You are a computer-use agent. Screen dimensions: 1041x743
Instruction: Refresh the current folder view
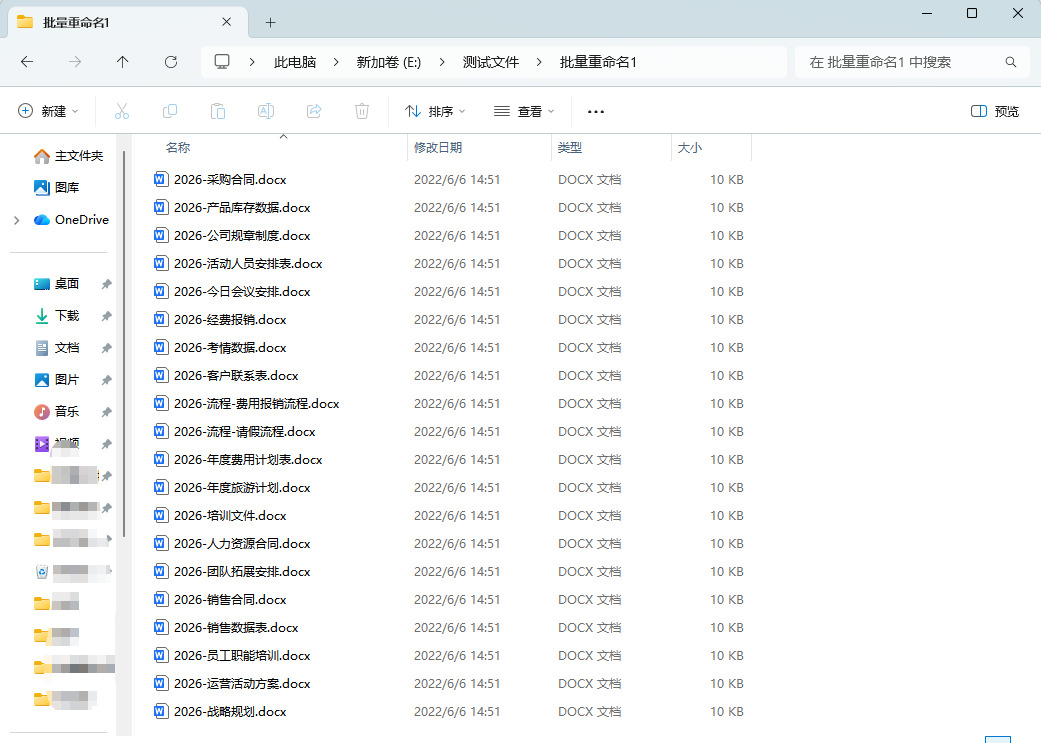pos(171,62)
